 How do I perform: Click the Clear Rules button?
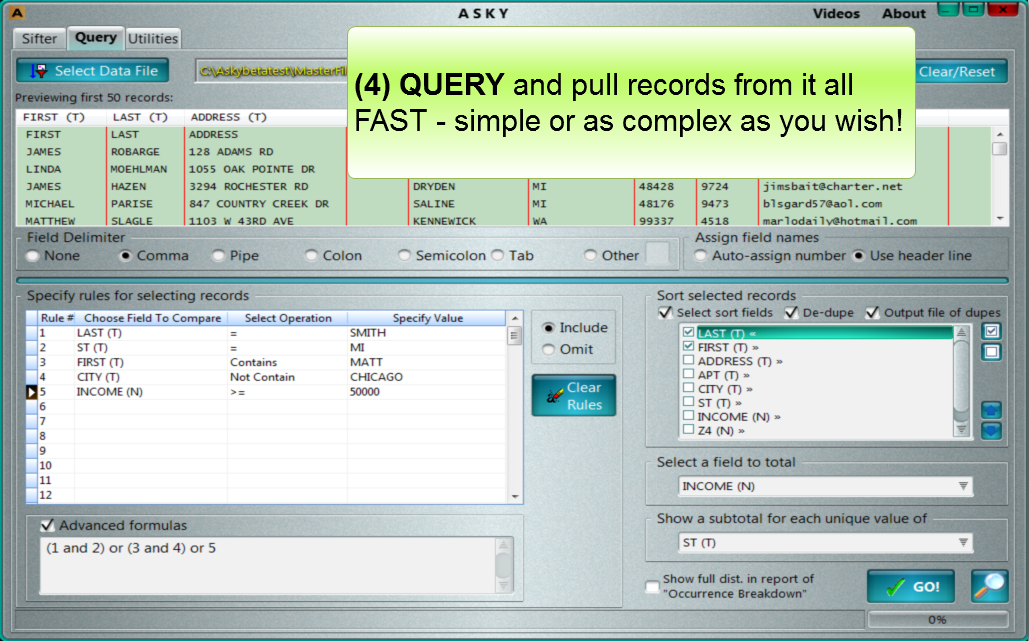coord(574,396)
